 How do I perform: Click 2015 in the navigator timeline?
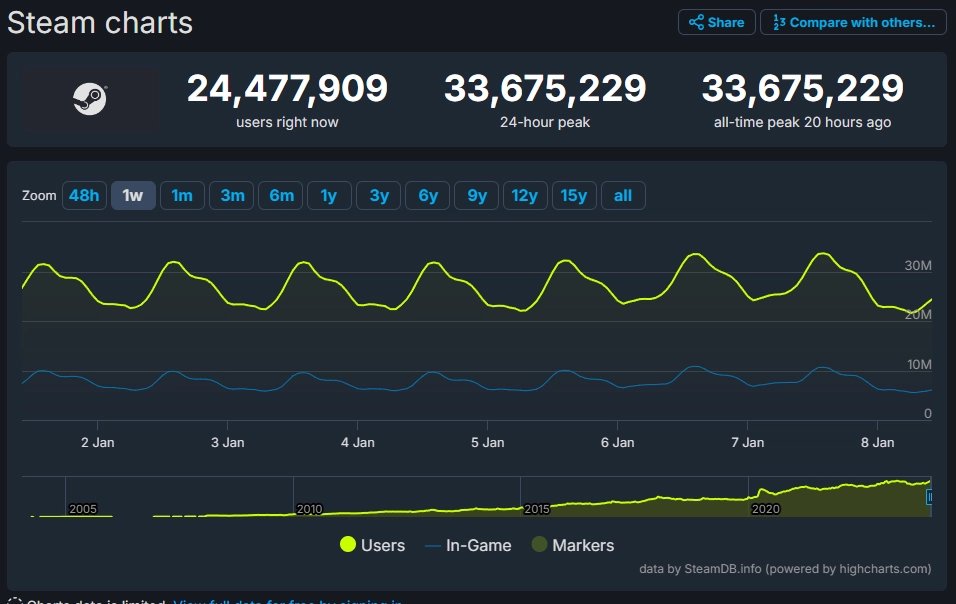(x=537, y=509)
